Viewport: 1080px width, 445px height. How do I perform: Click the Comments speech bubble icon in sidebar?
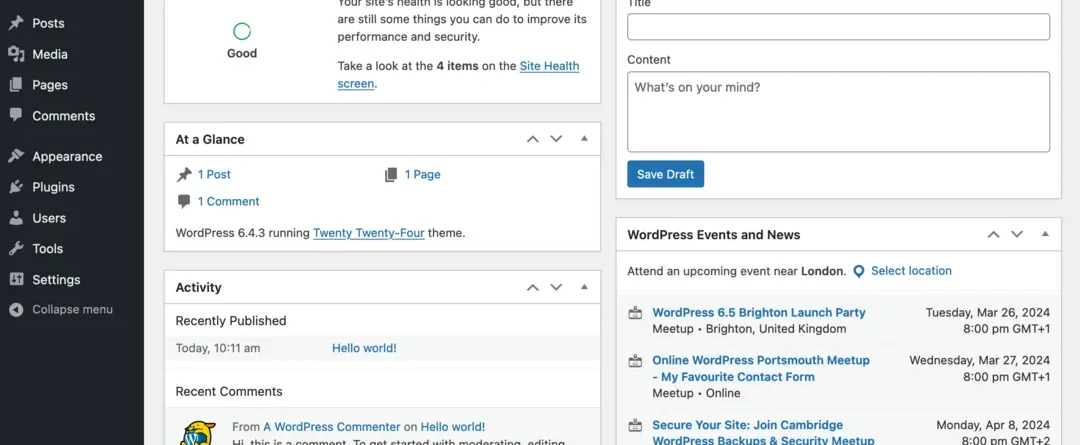[16, 116]
